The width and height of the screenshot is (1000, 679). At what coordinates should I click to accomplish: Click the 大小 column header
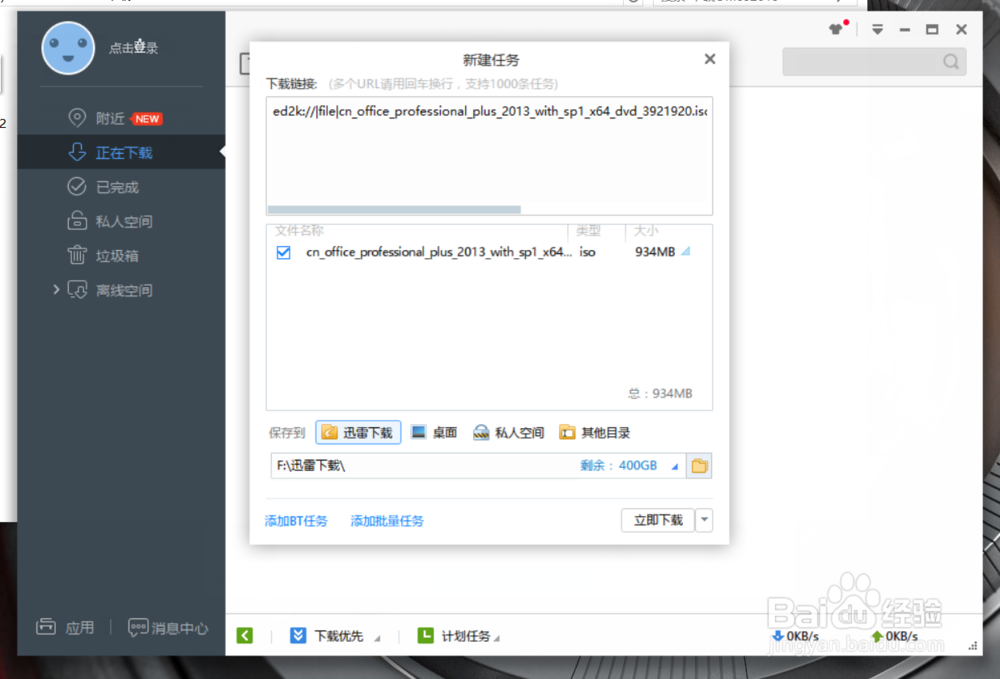click(x=645, y=230)
